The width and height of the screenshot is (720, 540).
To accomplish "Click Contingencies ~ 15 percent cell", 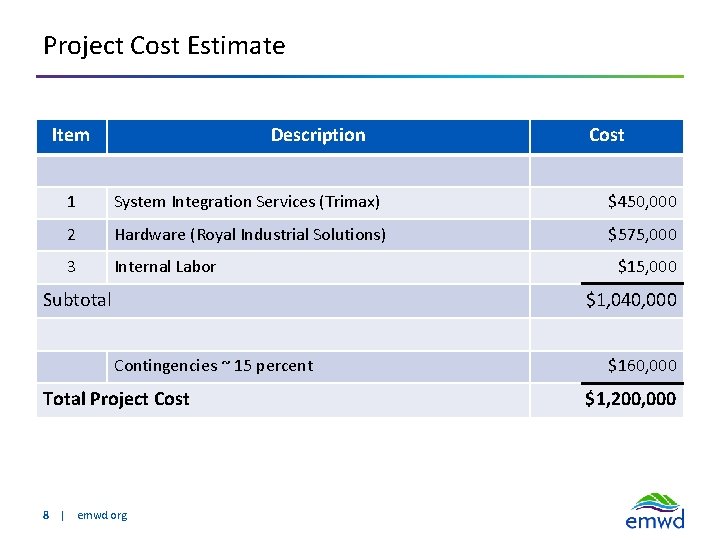I will pyautogui.click(x=318, y=366).
